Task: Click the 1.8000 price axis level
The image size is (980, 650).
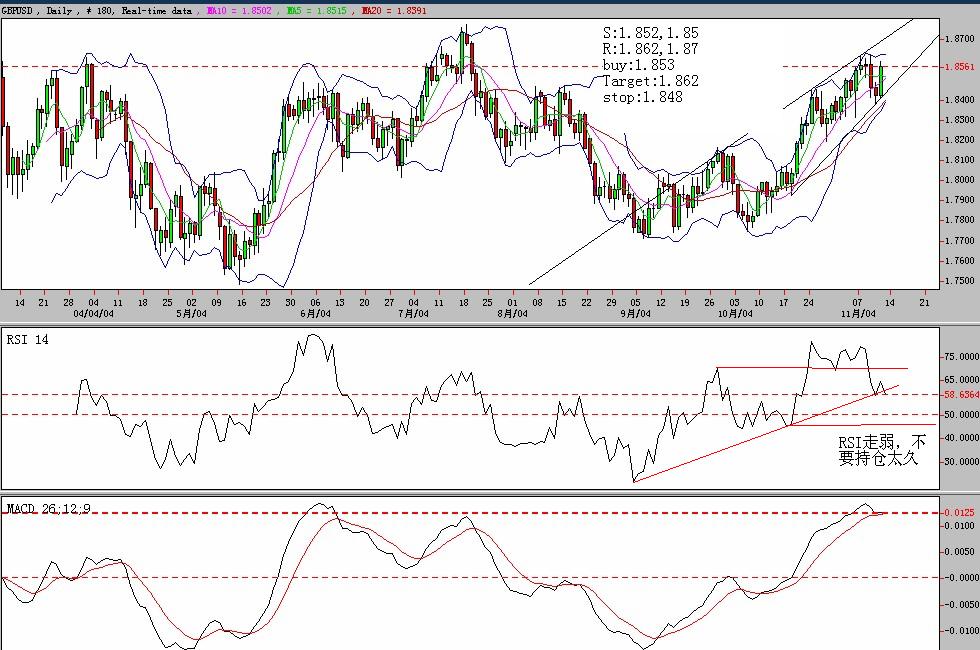Action: (959, 180)
